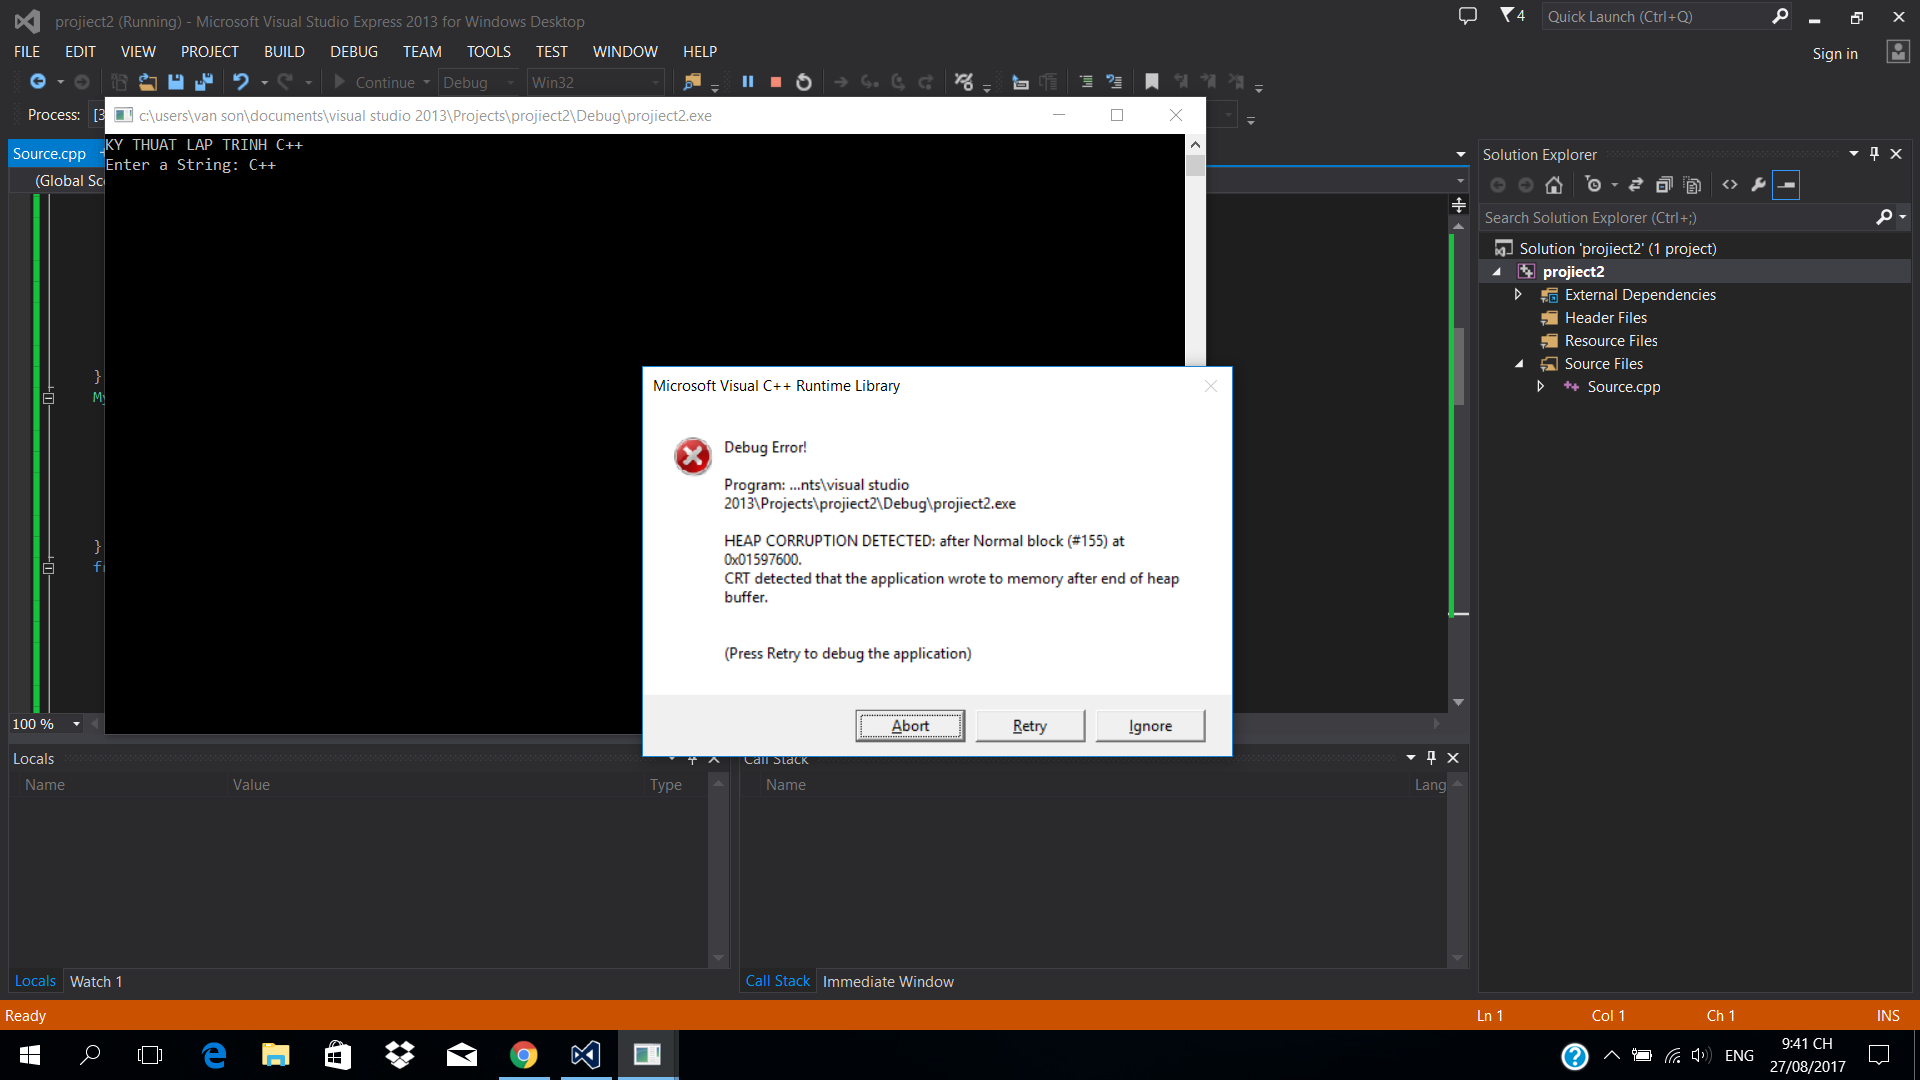Expand External Dependencies tree node
The image size is (1920, 1080).
click(x=1518, y=295)
